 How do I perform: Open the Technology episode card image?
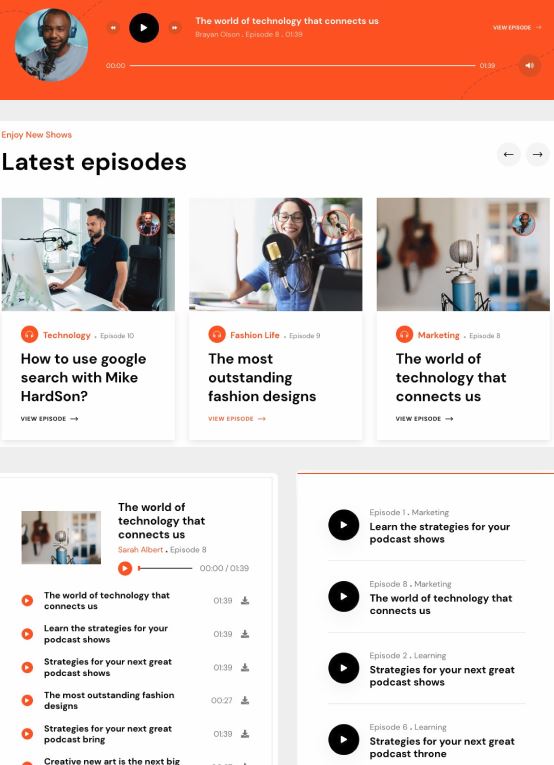[88, 254]
